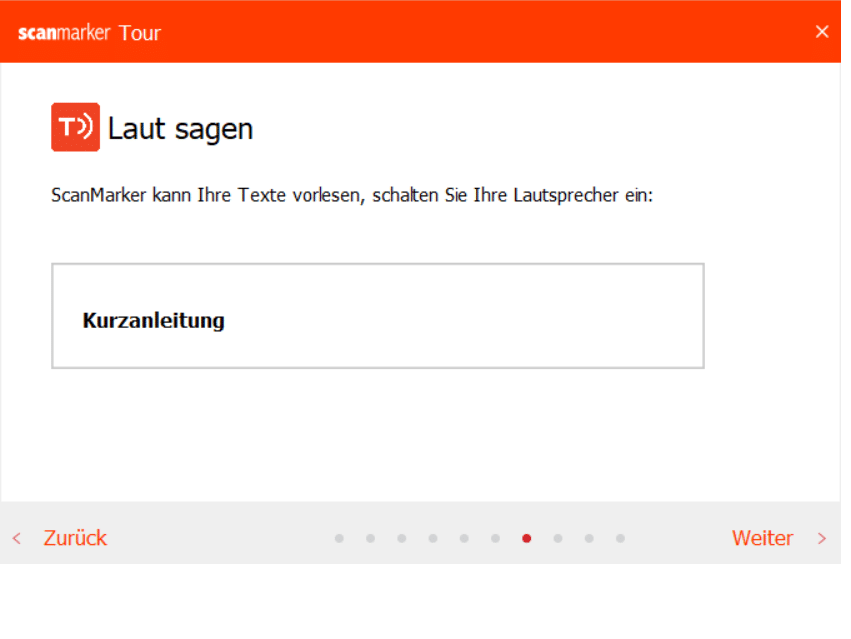The height and width of the screenshot is (639, 851).
Task: Navigate to the eighth tour page dot
Action: point(558,538)
